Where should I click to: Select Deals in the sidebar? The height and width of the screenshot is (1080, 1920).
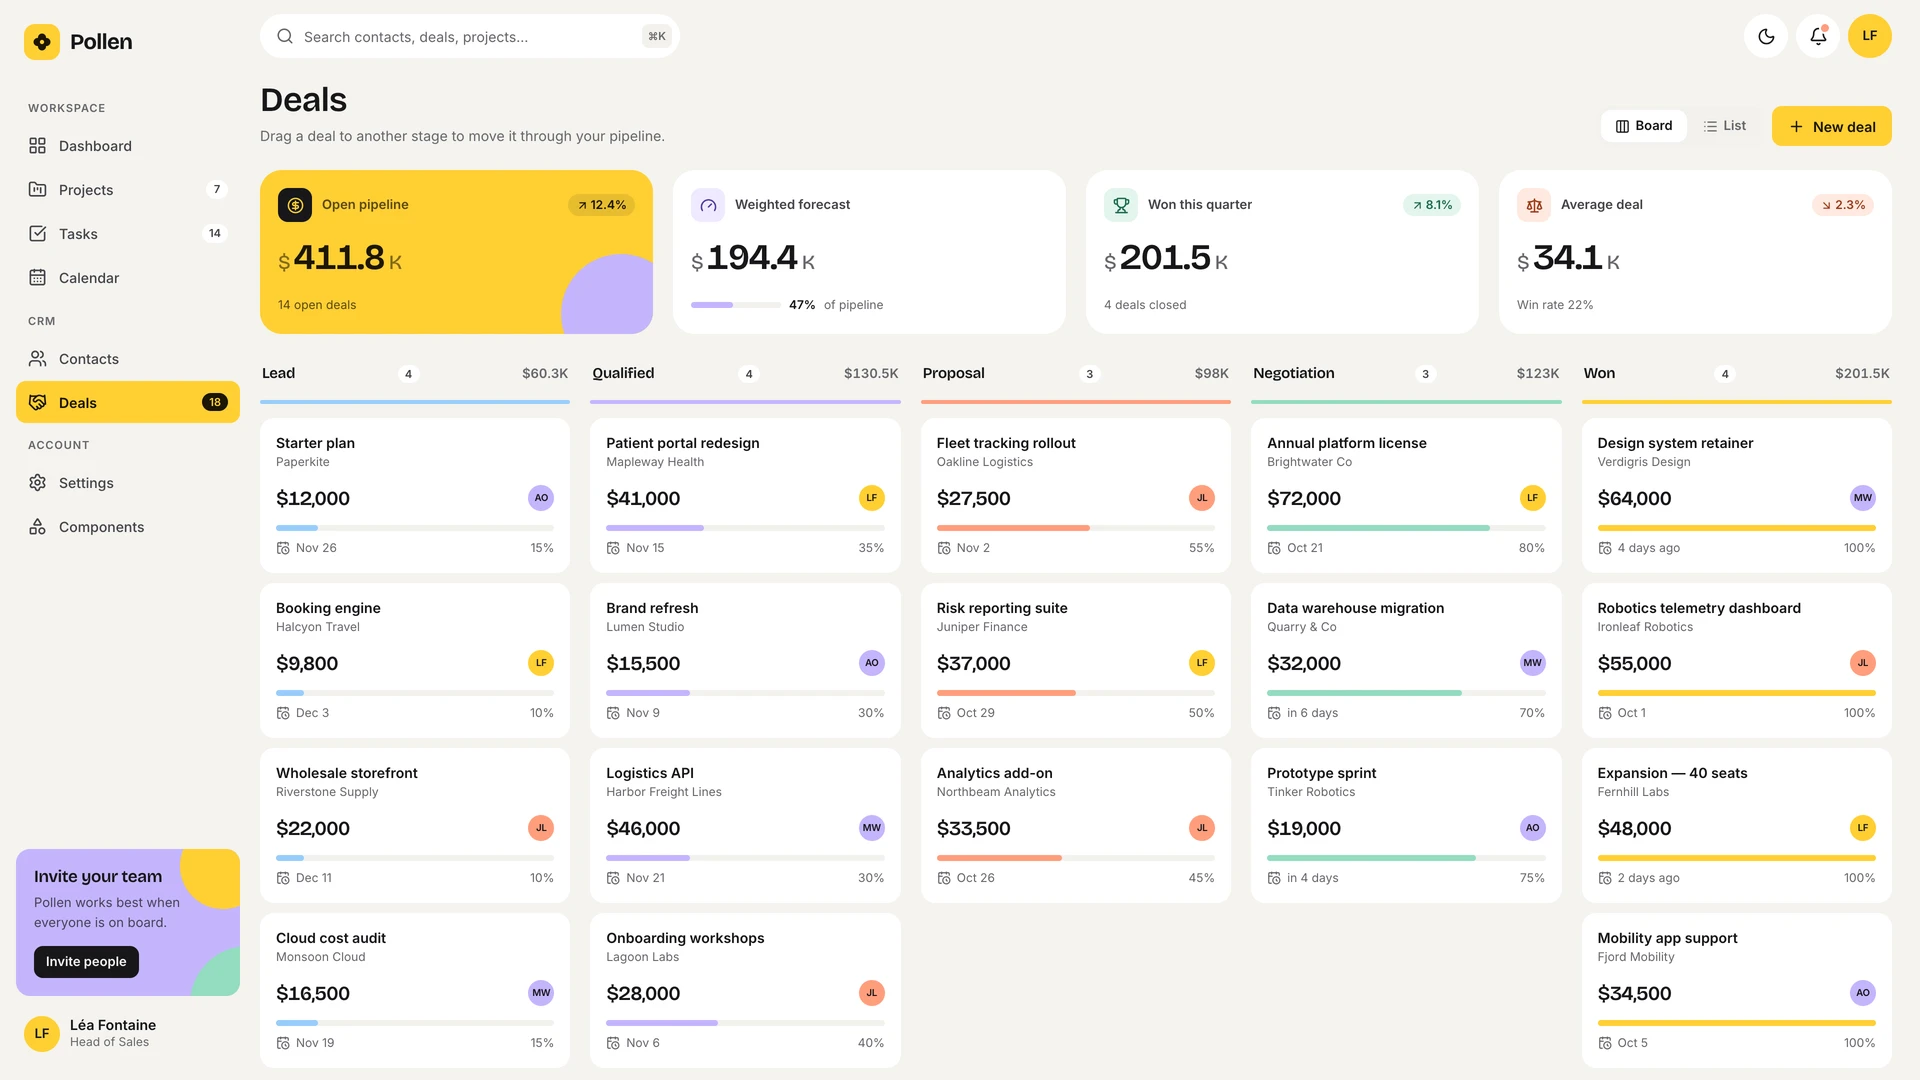[128, 402]
